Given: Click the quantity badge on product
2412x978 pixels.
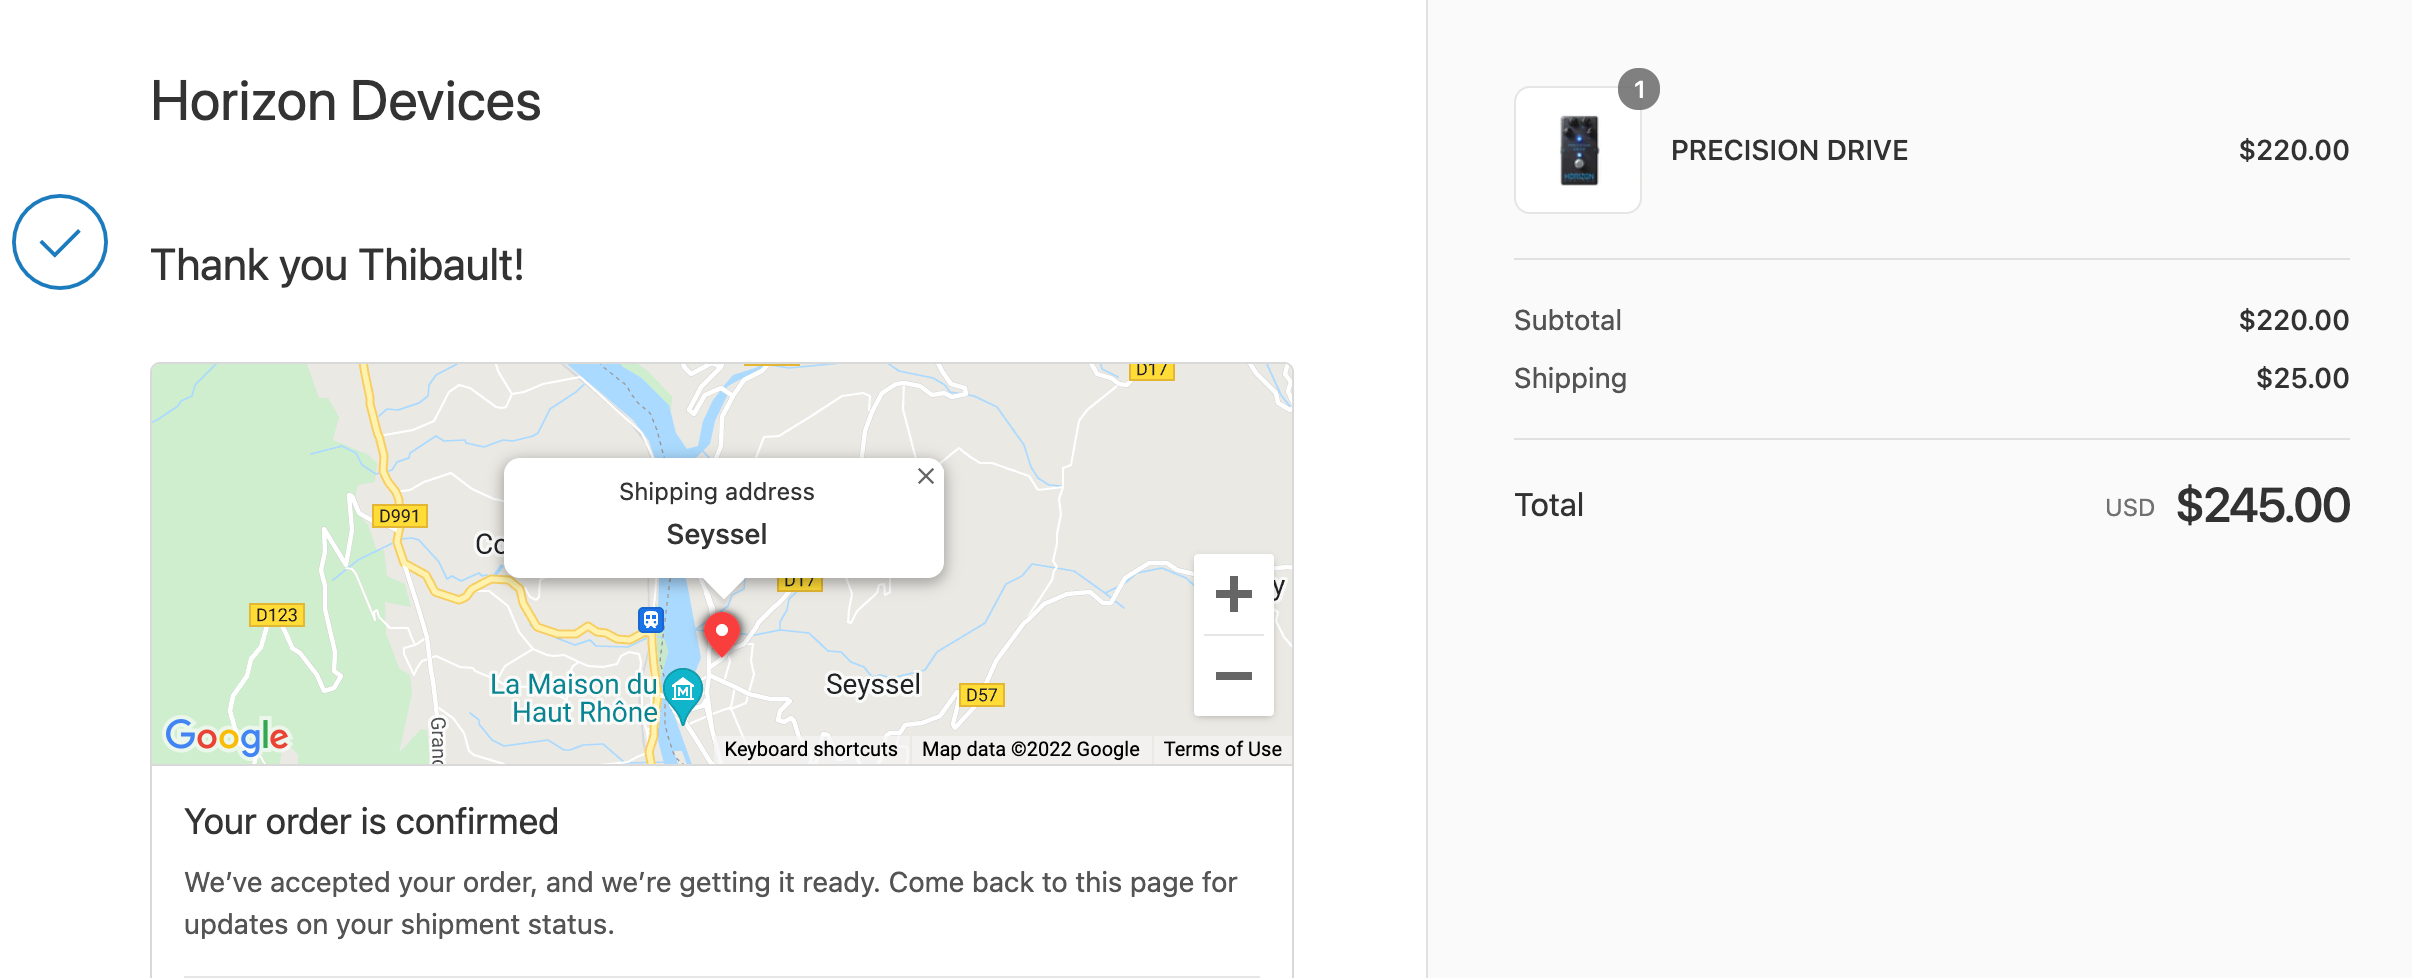Looking at the screenshot, I should coord(1638,90).
